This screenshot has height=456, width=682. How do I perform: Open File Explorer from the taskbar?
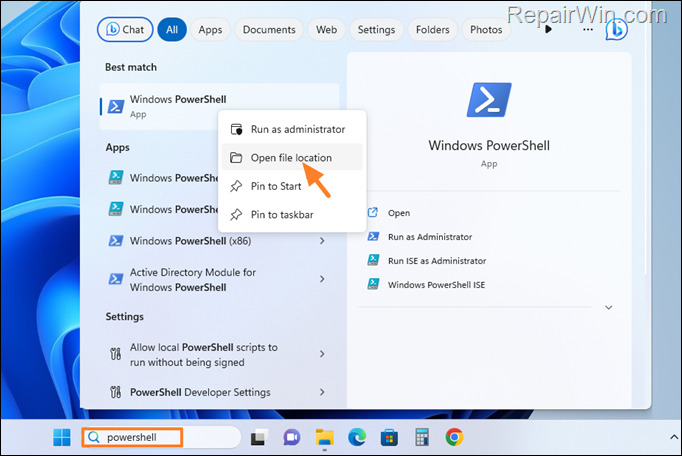(x=324, y=437)
